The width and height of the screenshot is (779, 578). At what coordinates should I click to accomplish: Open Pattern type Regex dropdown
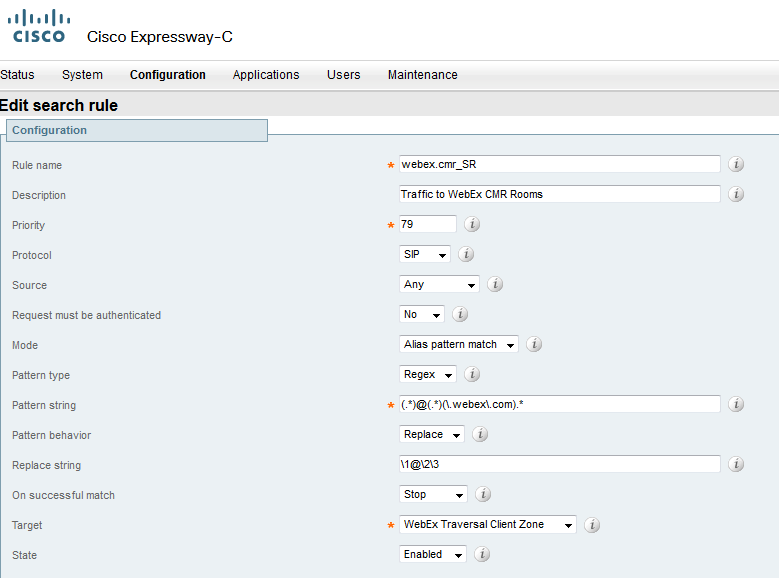pyautogui.click(x=428, y=374)
